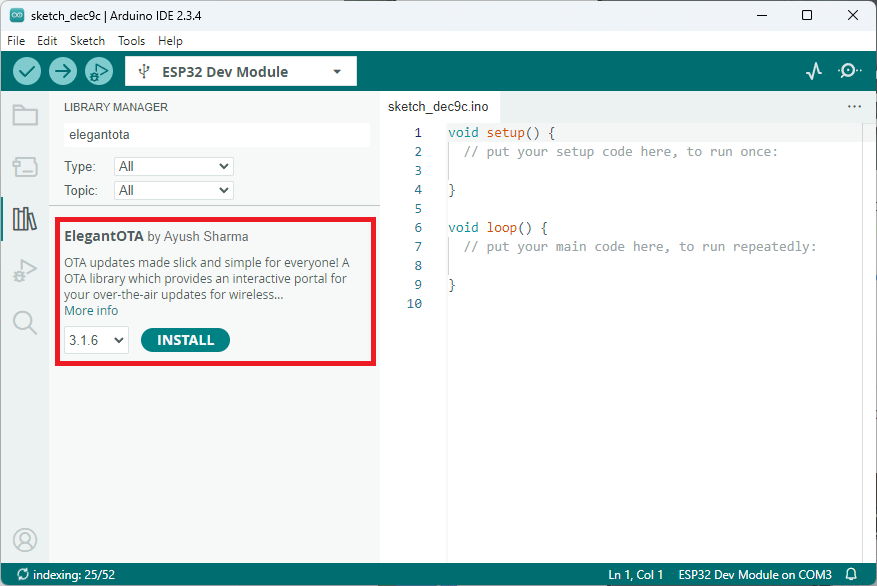Click the Upload arrow icon
The height and width of the screenshot is (586, 877).
pos(62,71)
